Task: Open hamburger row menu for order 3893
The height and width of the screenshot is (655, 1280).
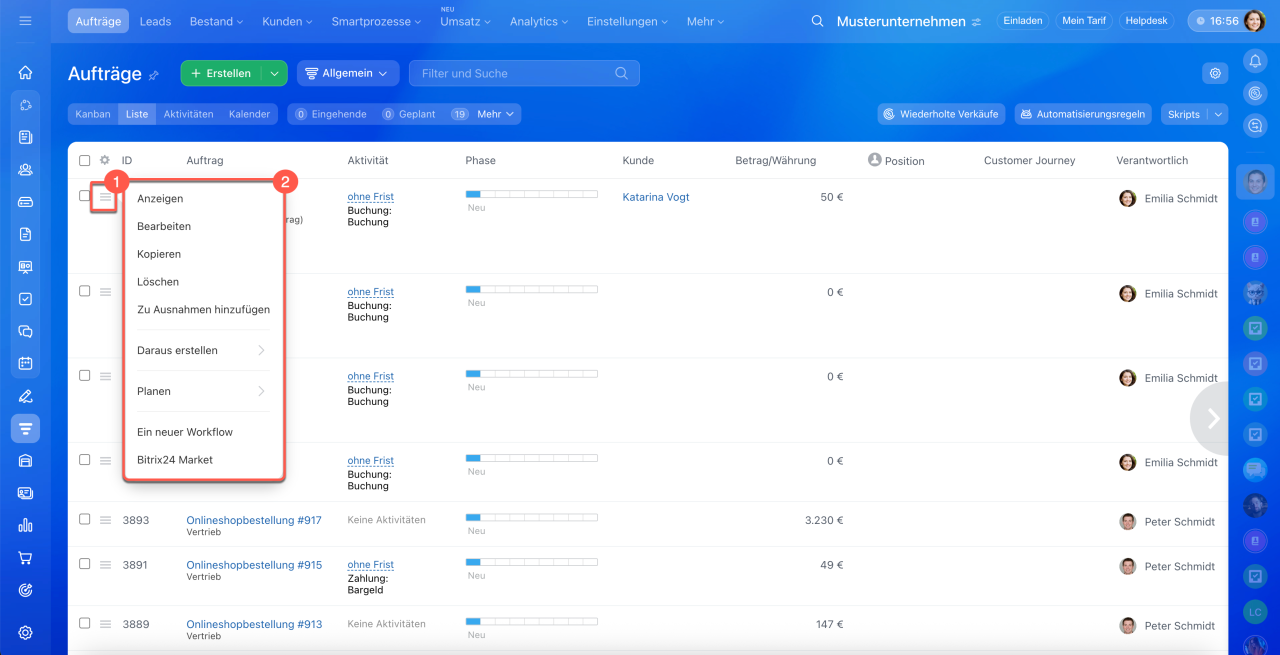Action: pos(105,520)
